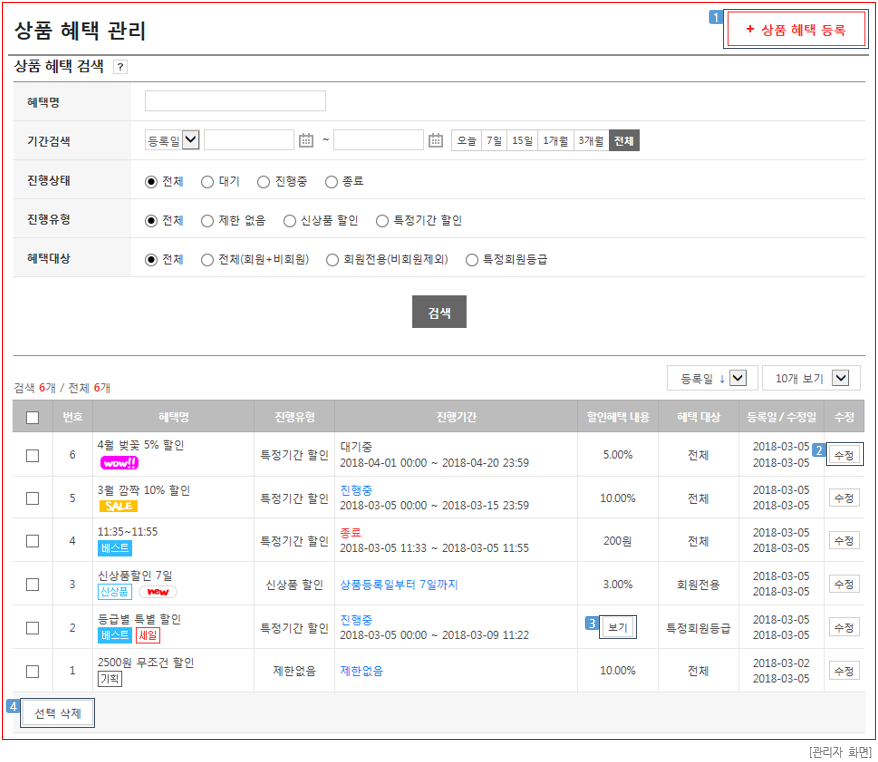Choose 신상품 할인 type radio option

pos(289,221)
